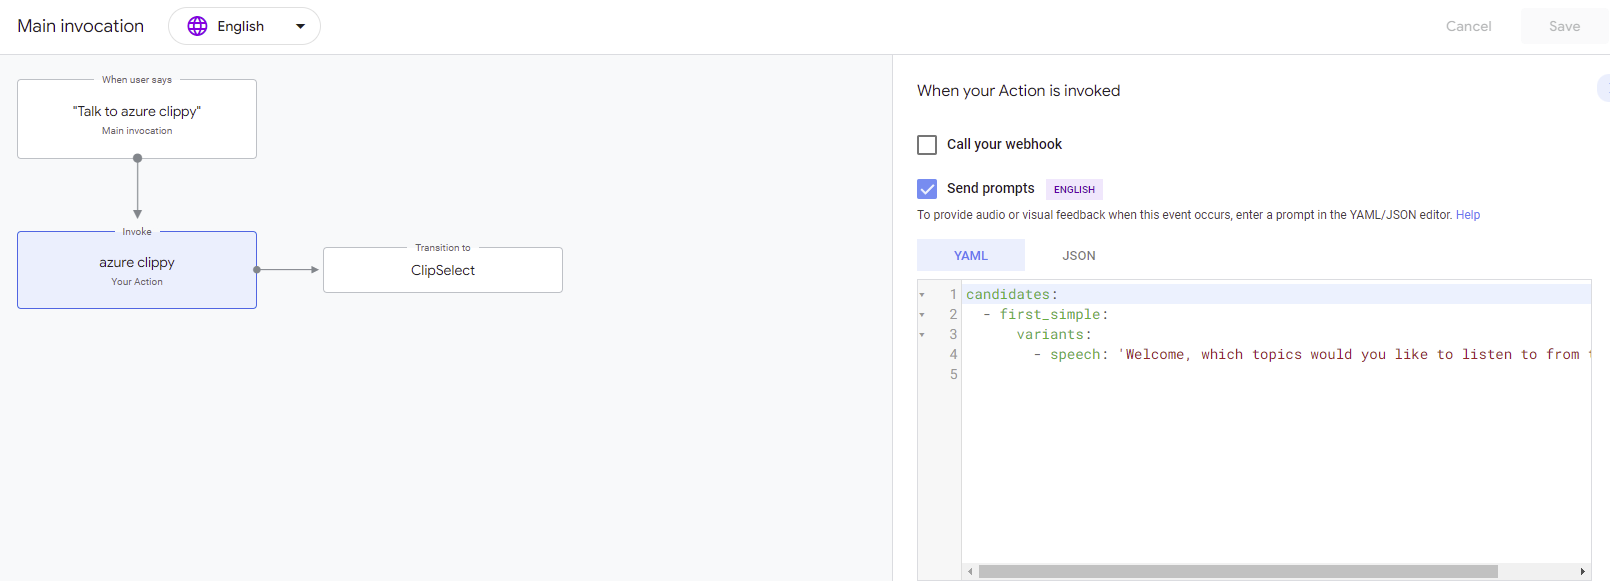Switch to the YAML tab

click(971, 255)
